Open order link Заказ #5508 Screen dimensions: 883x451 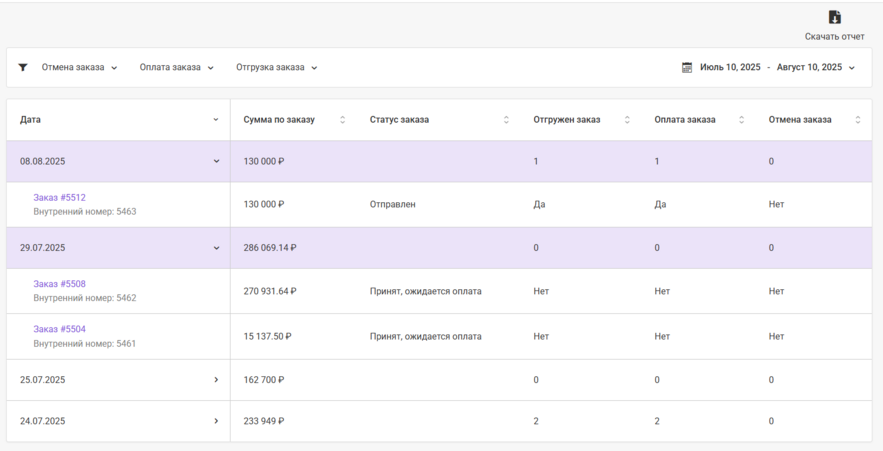click(x=59, y=284)
